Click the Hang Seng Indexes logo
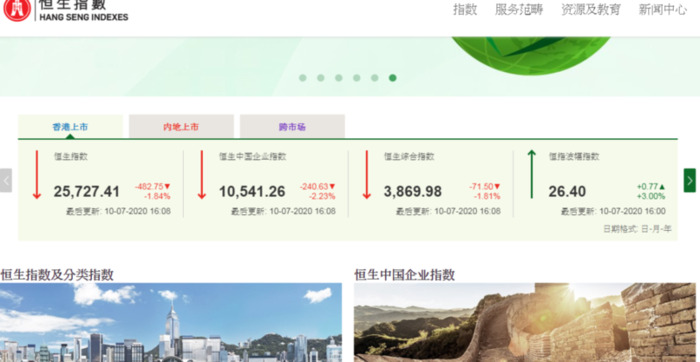This screenshot has height=362, width=700. pyautogui.click(x=66, y=10)
